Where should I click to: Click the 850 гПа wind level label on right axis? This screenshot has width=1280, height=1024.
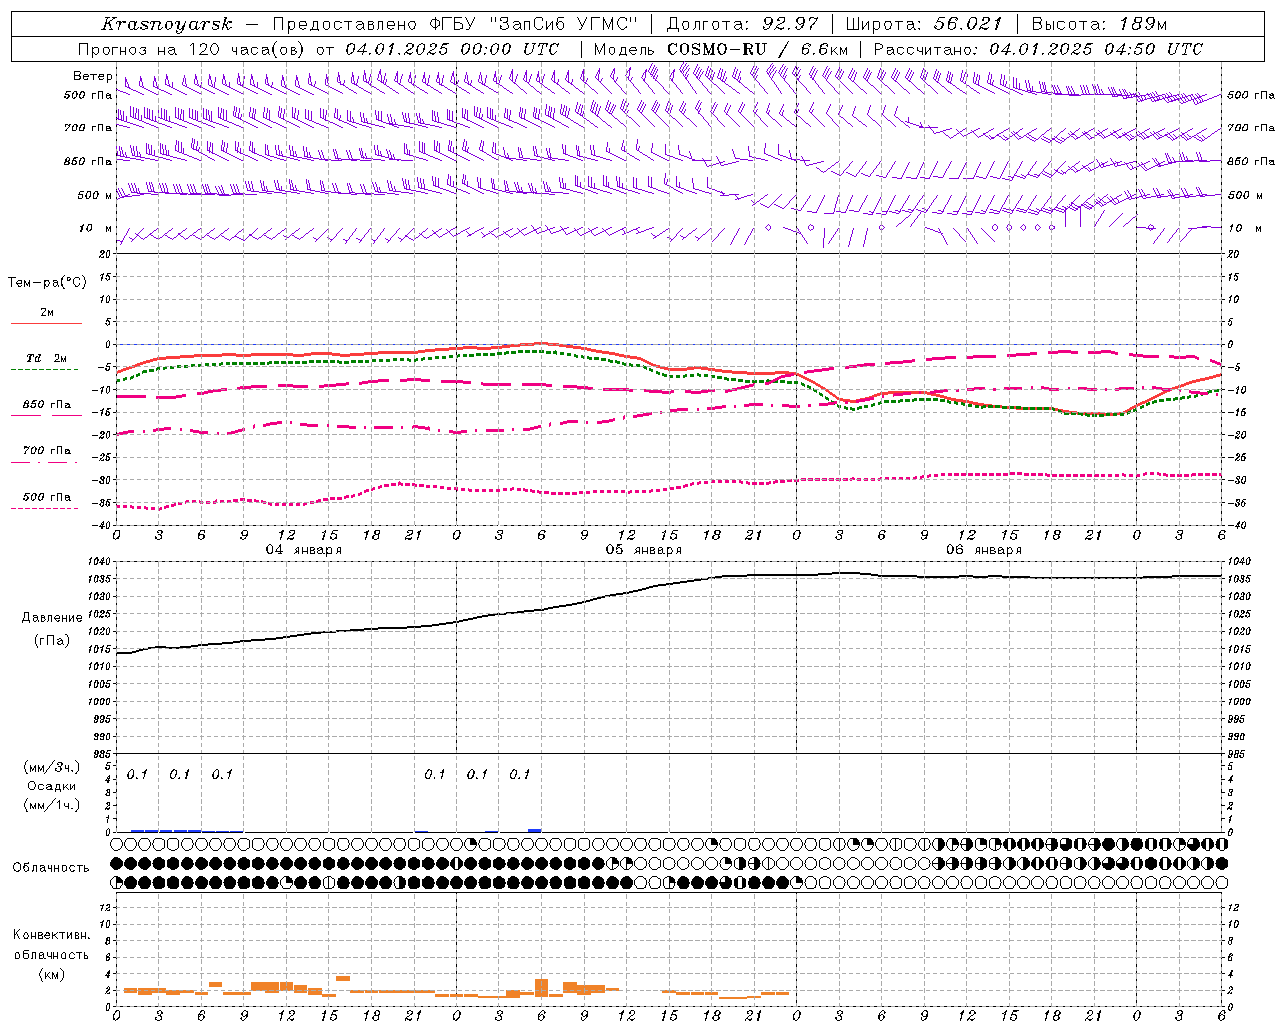[x=1251, y=161]
